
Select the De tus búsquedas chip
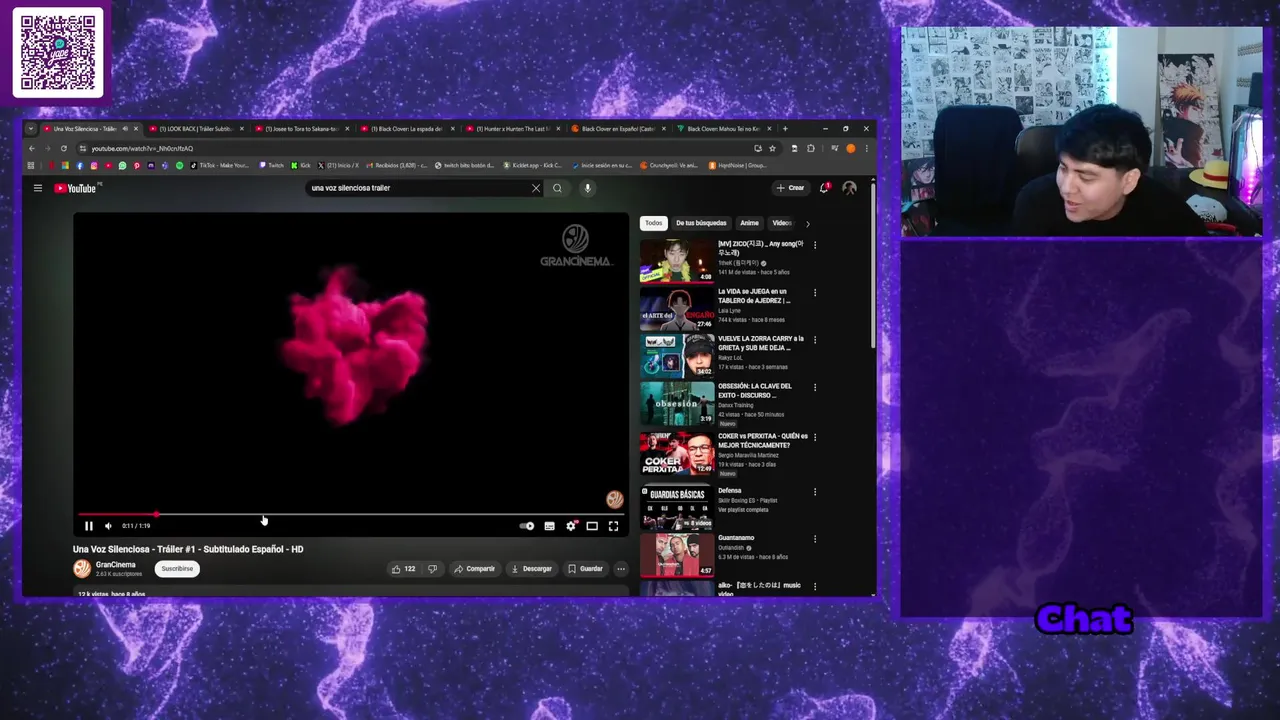pos(701,223)
